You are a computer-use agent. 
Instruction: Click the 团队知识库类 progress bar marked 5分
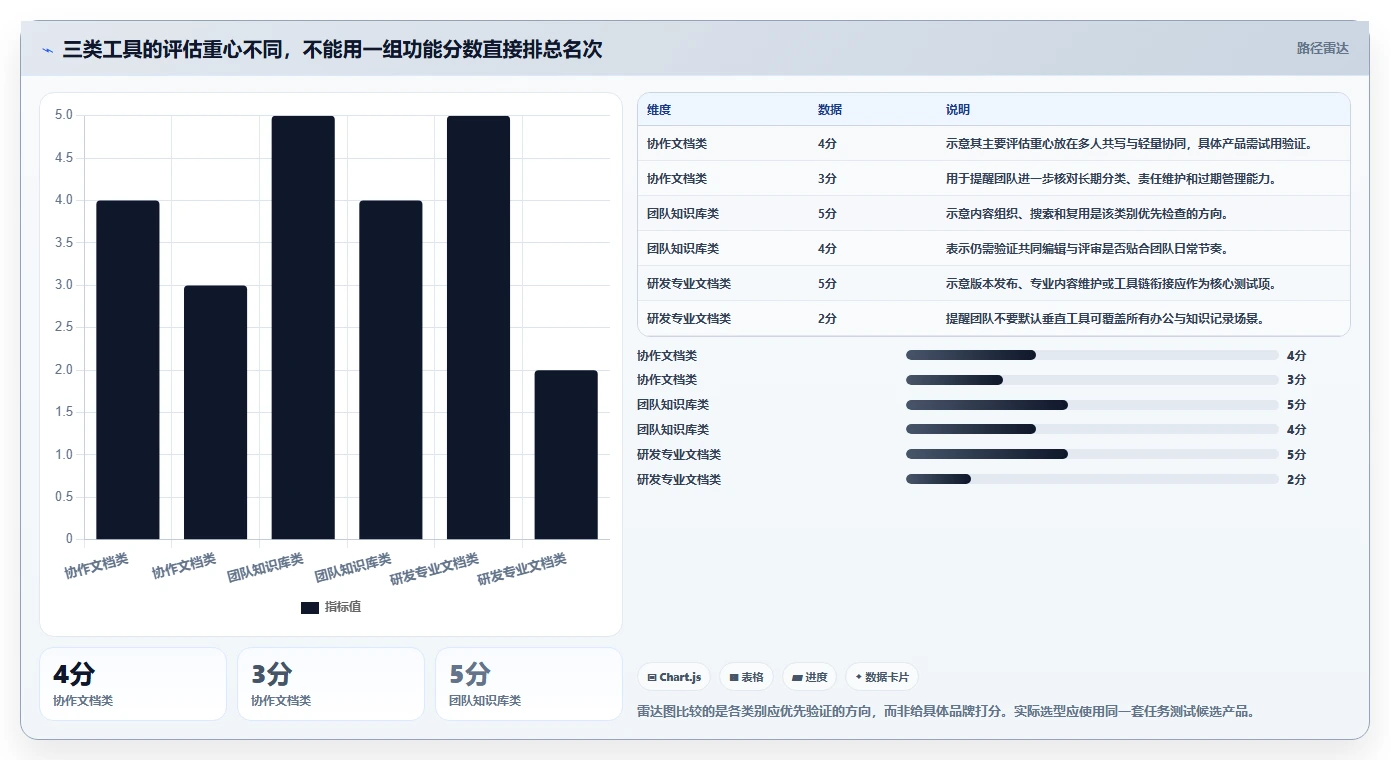pos(1092,405)
